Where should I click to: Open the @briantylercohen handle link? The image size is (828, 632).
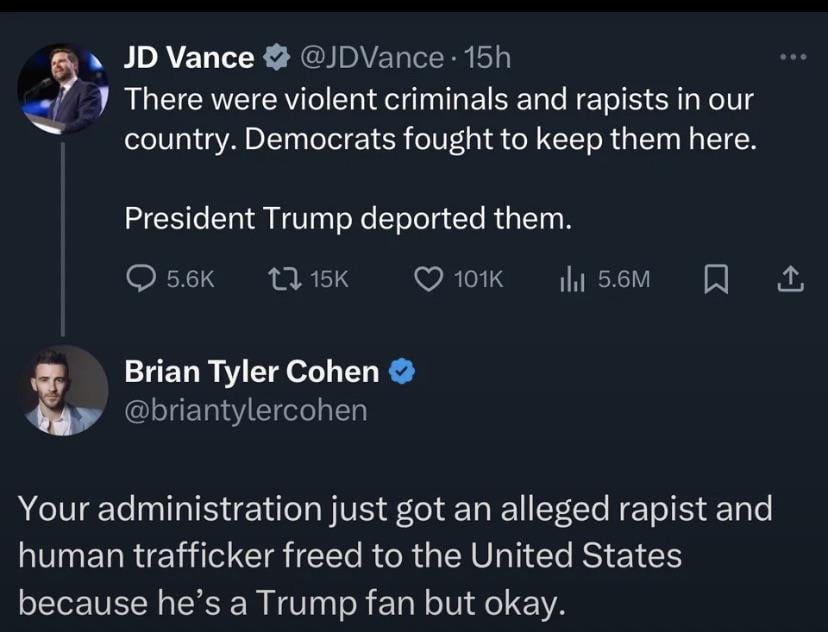[245, 410]
